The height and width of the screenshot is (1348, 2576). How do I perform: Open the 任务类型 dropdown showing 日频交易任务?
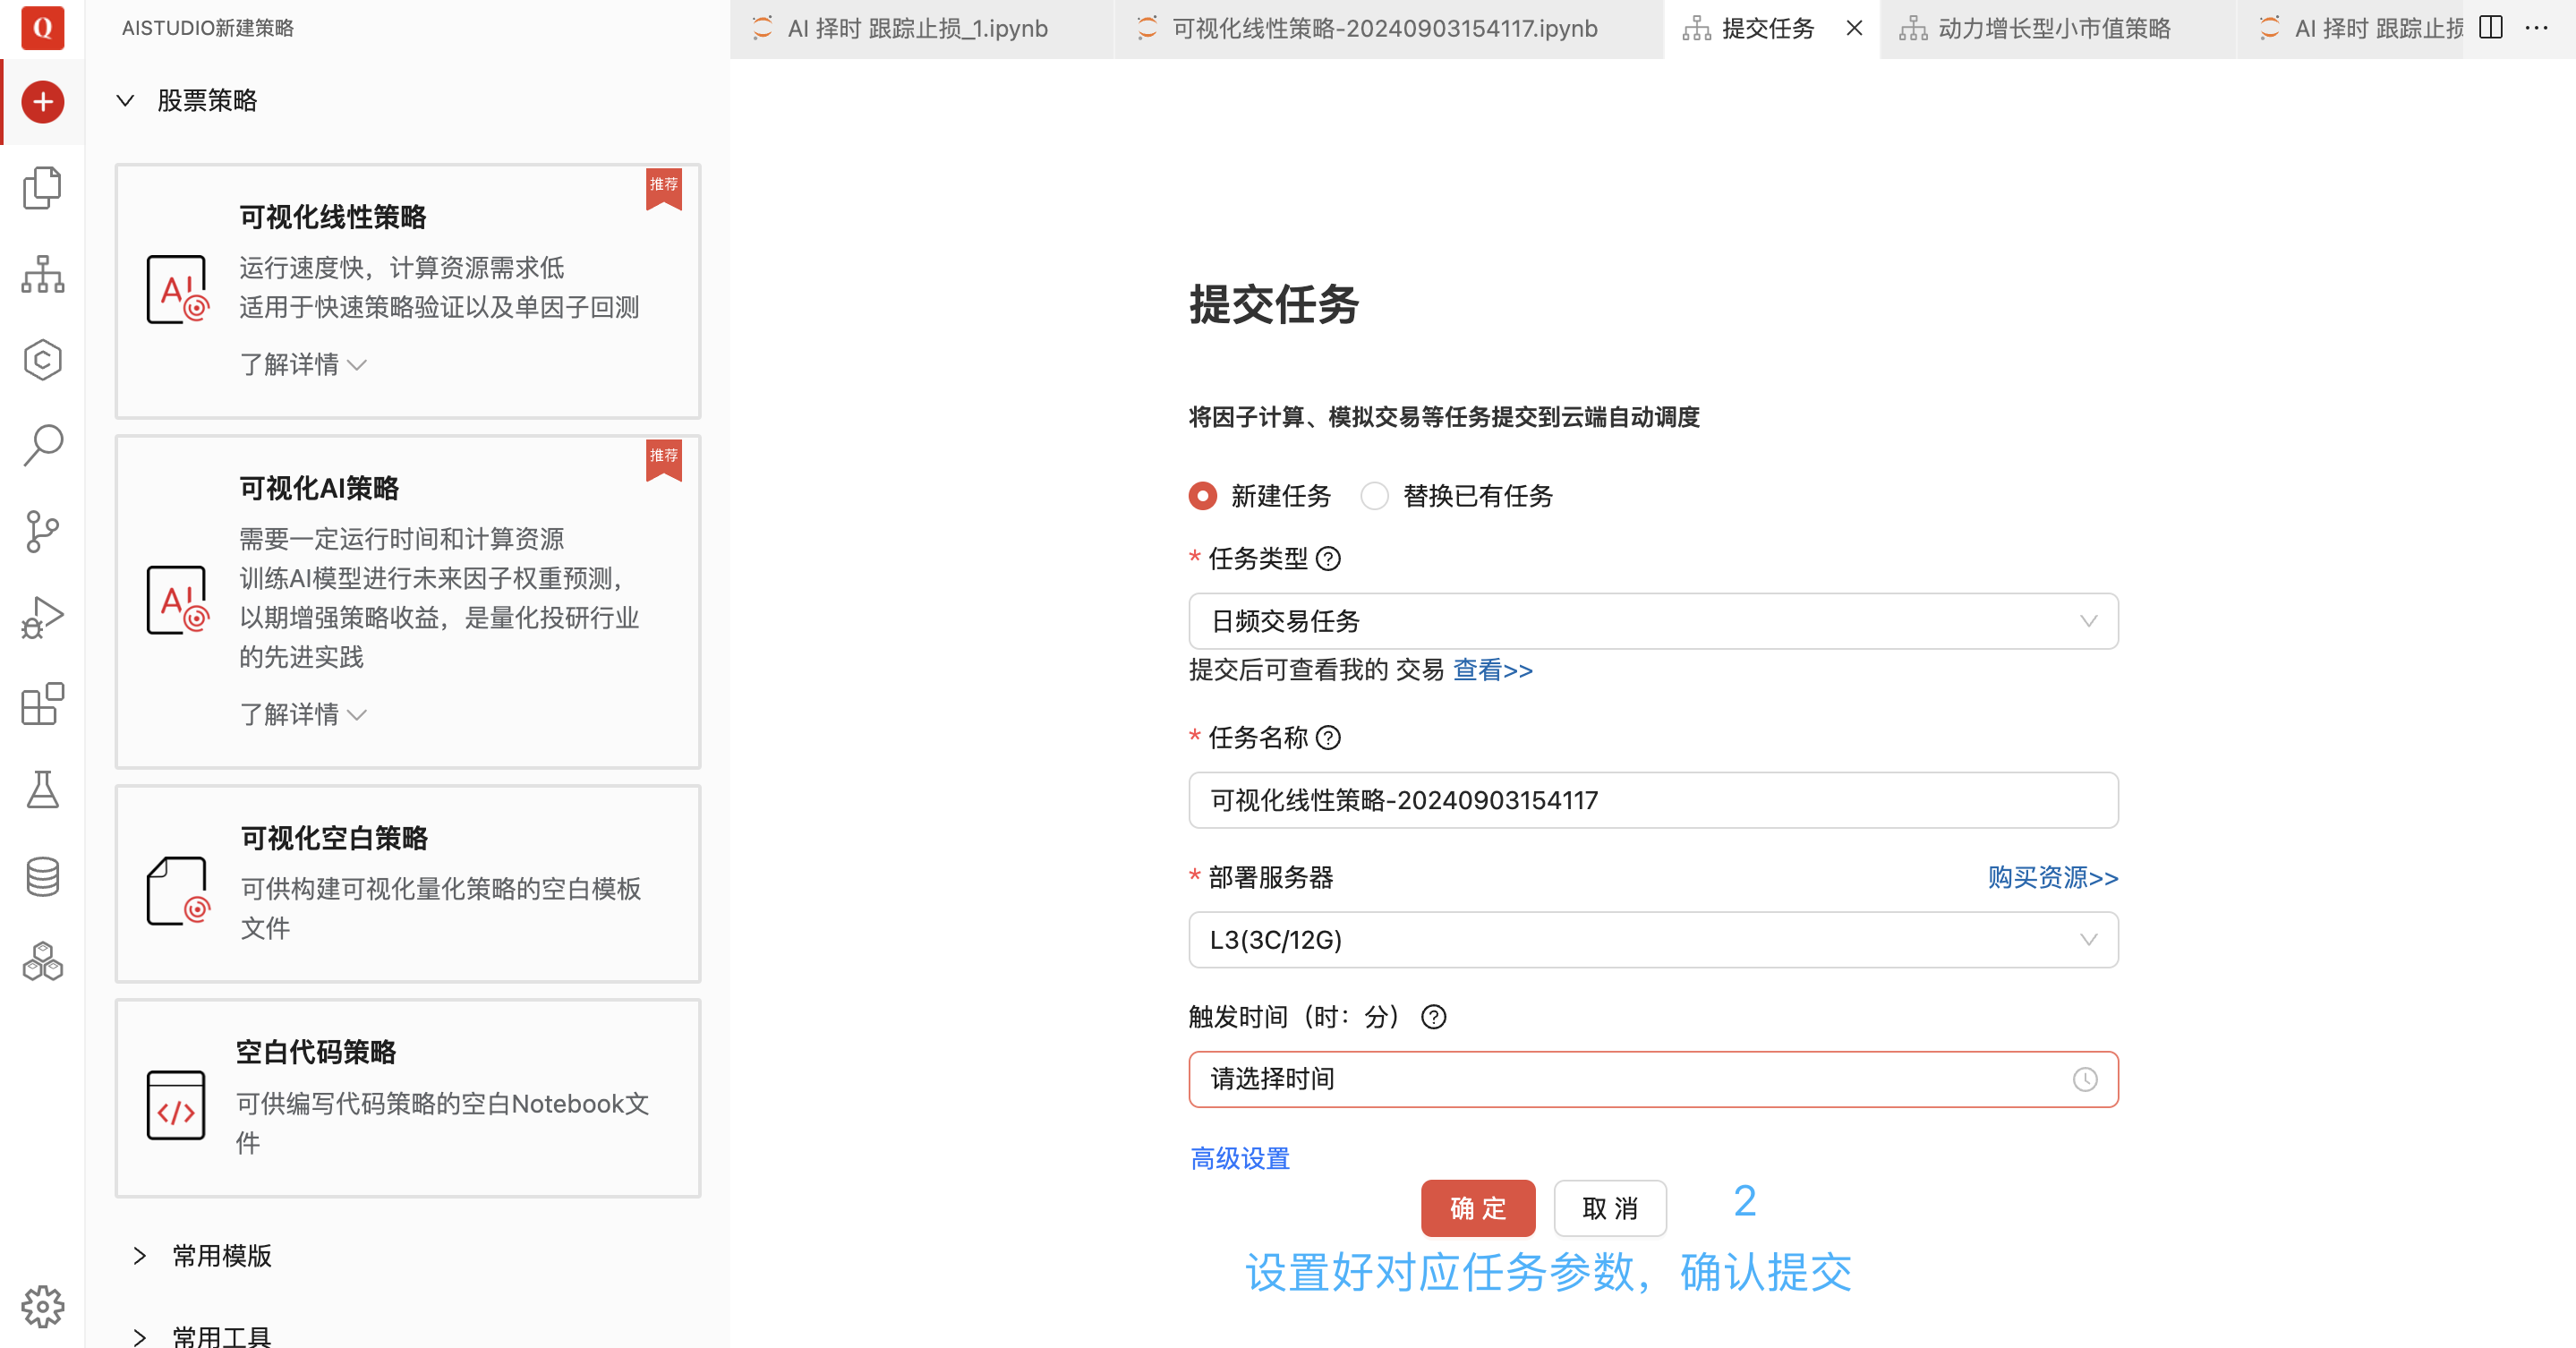(x=1652, y=621)
